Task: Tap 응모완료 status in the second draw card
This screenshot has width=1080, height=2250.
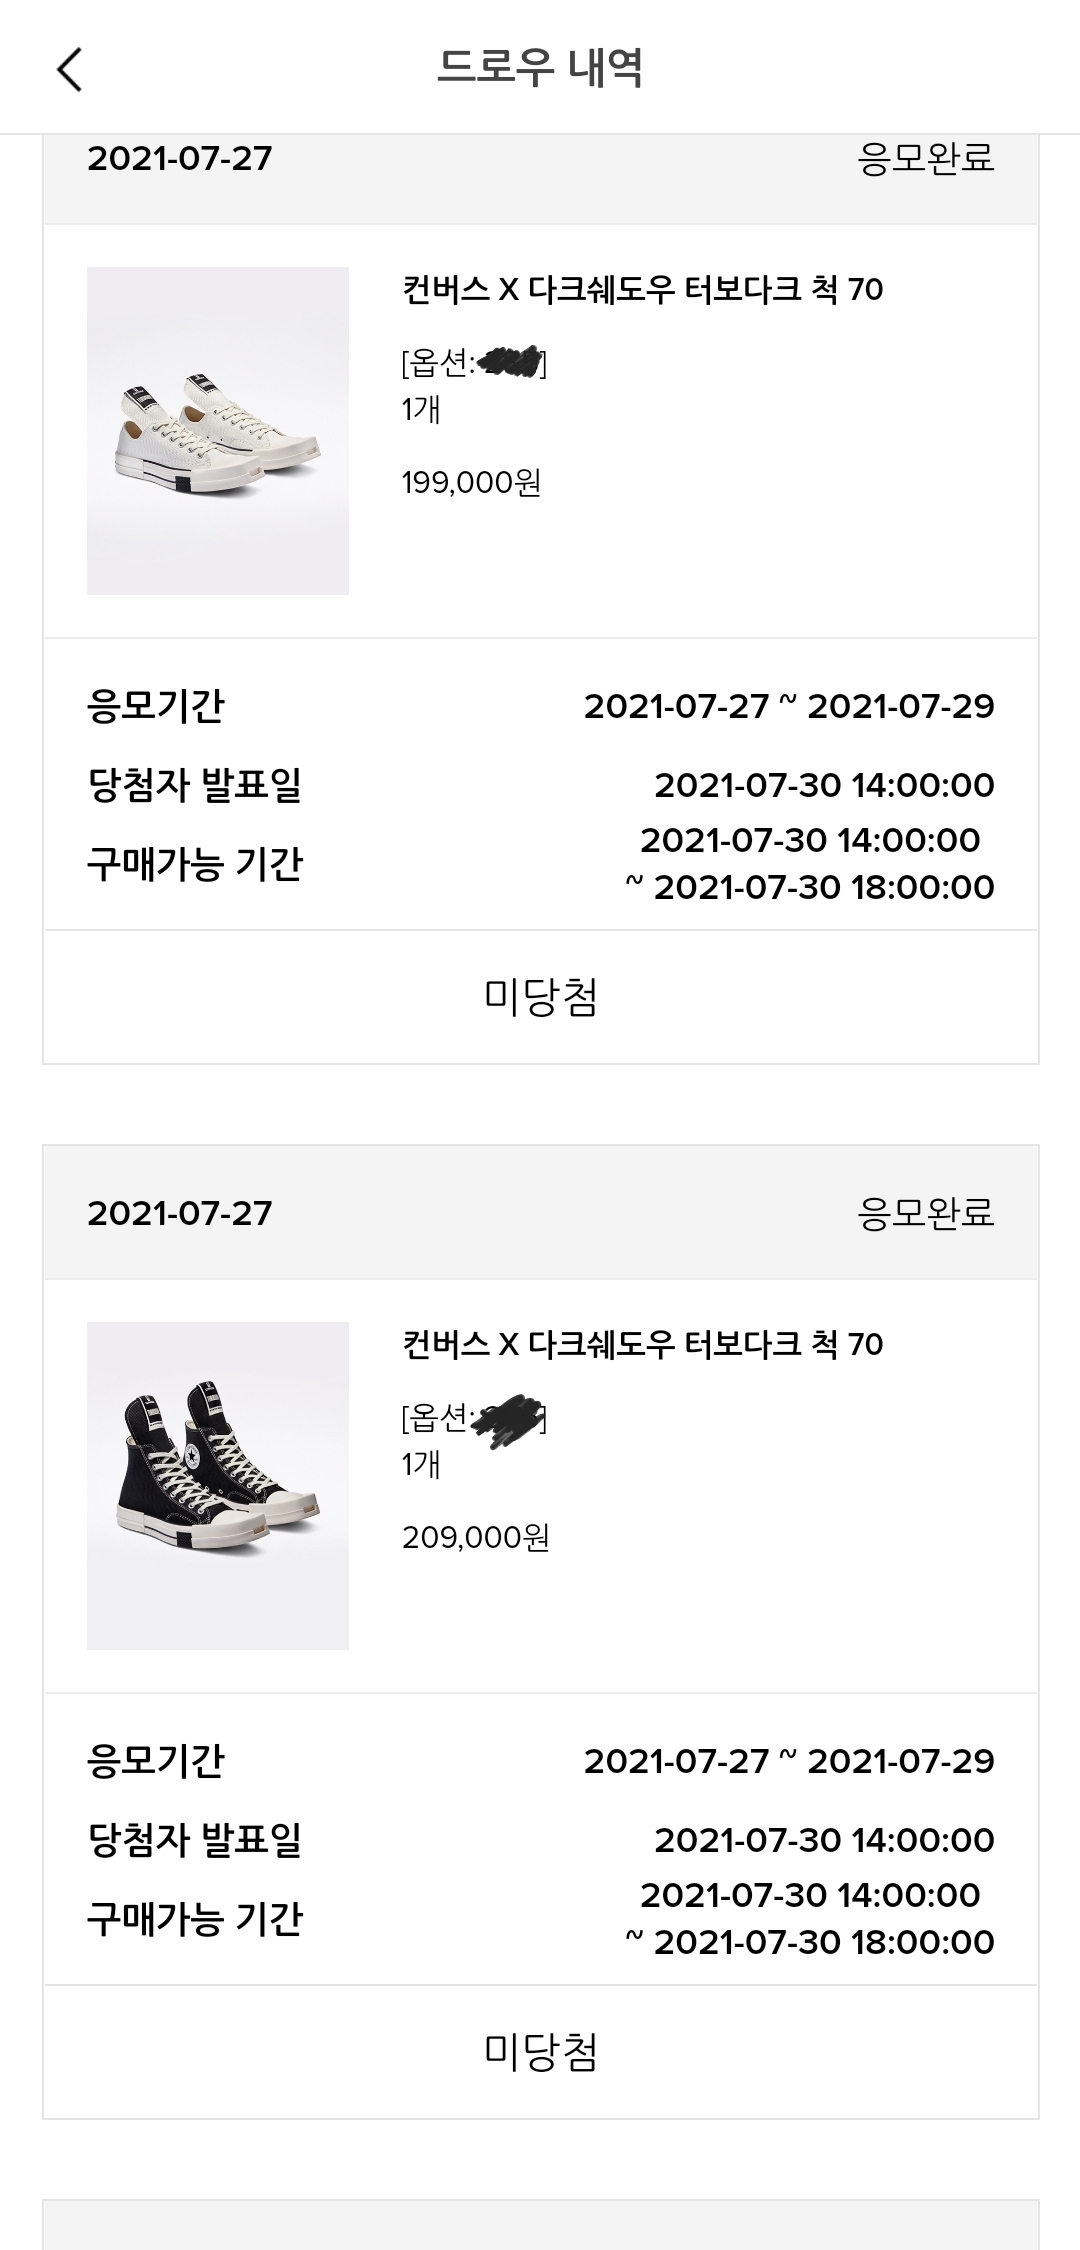Action: pos(925,1213)
